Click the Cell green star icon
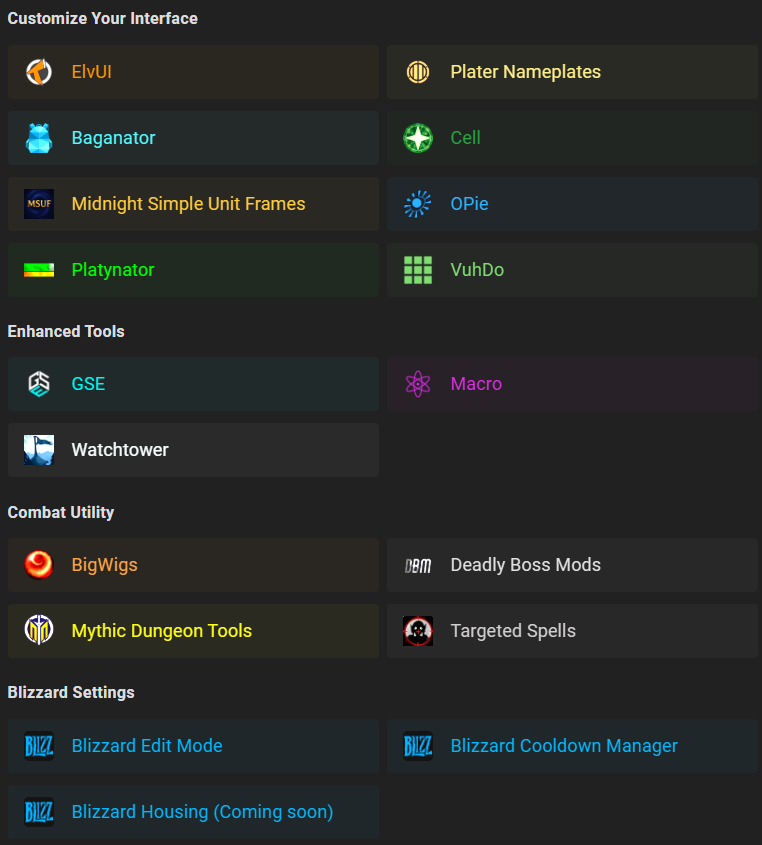This screenshot has height=845, width=762. (418, 138)
